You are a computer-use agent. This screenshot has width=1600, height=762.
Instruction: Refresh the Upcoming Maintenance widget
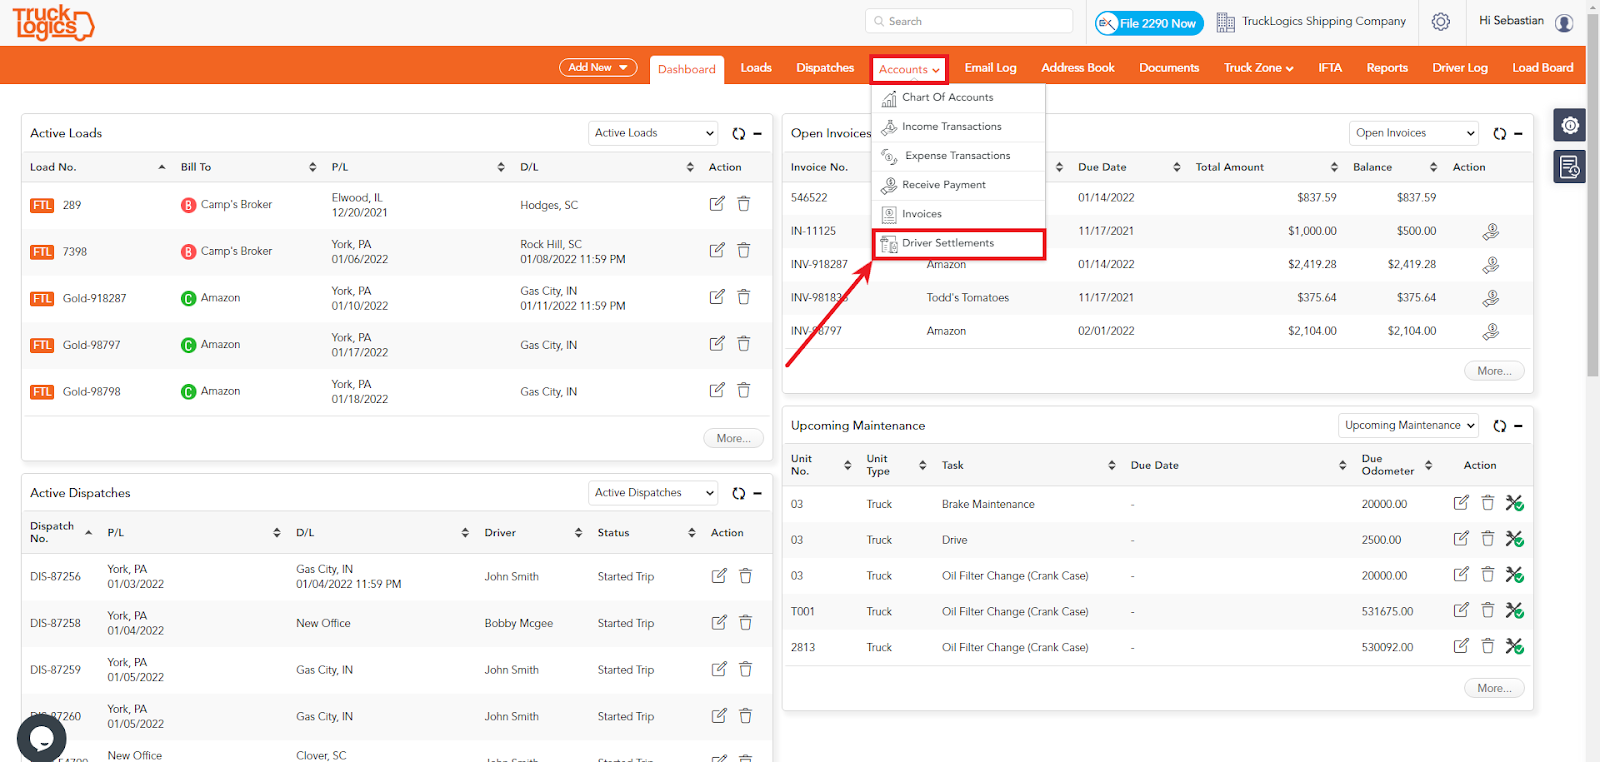pos(1499,425)
